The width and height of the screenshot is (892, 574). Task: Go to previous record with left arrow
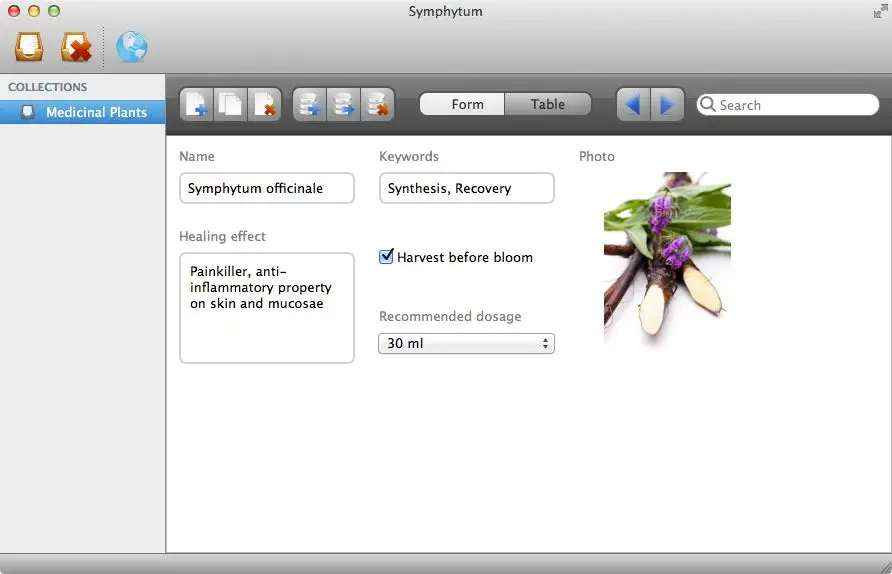(x=633, y=105)
